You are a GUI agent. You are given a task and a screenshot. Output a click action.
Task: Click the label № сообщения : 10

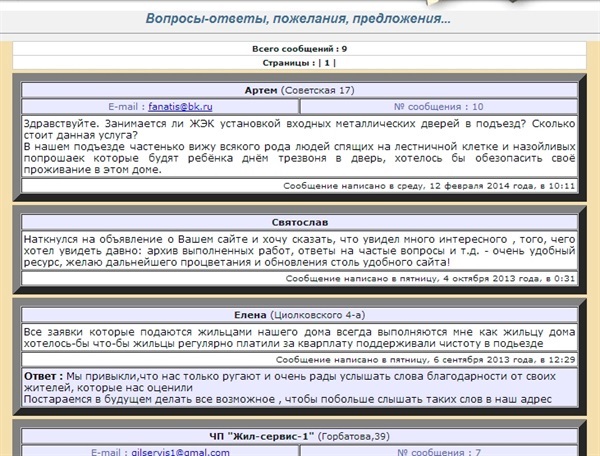tap(439, 107)
